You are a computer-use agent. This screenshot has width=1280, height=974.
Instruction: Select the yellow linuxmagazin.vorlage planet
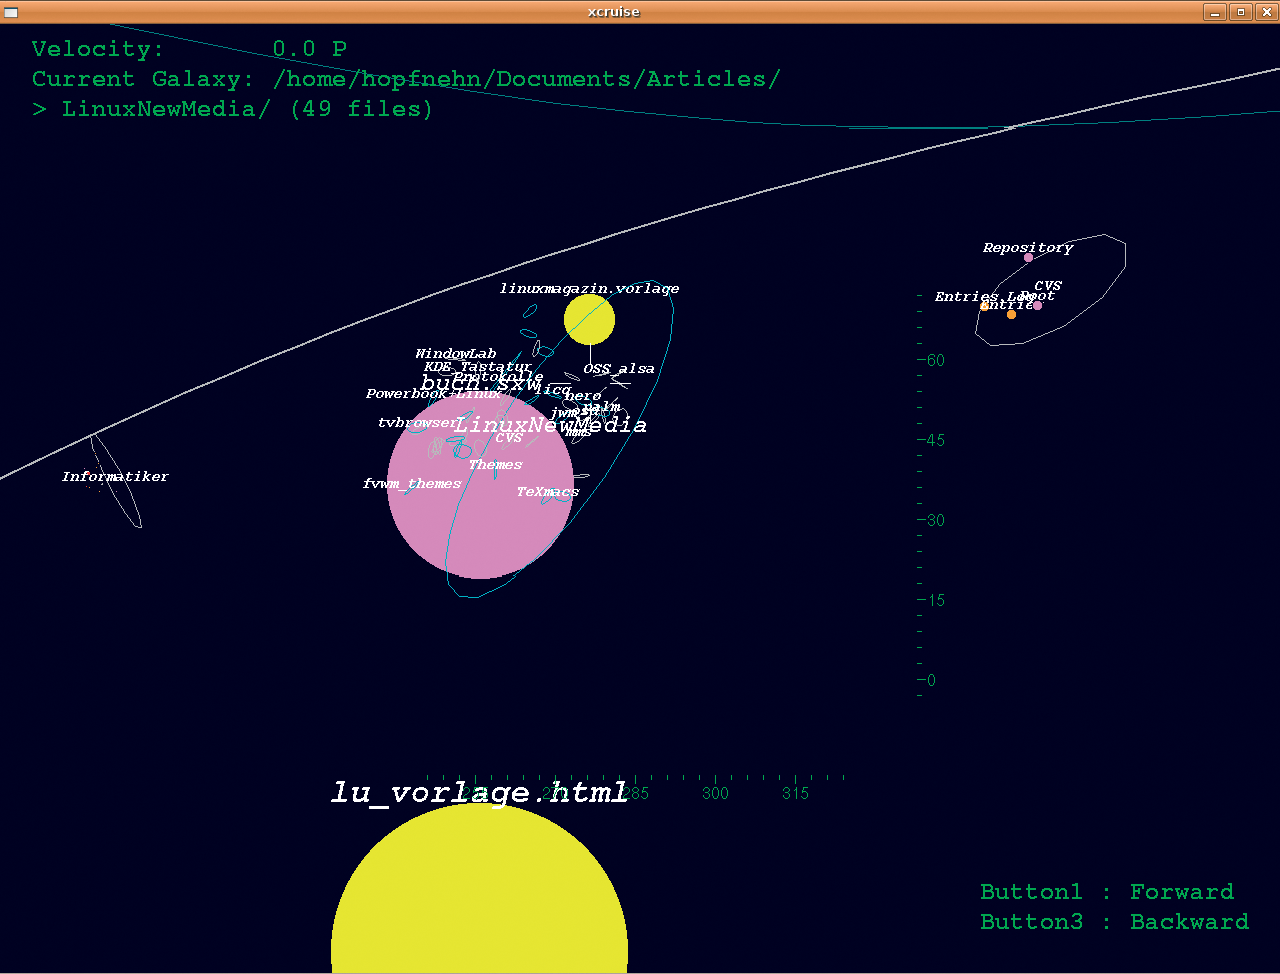tap(589, 319)
